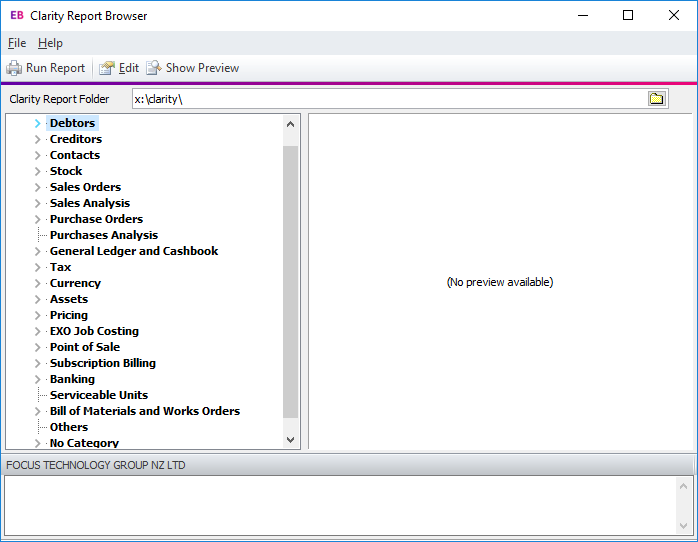This screenshot has height=542, width=698.
Task: Select the Assets tree item
Action: tap(69, 299)
